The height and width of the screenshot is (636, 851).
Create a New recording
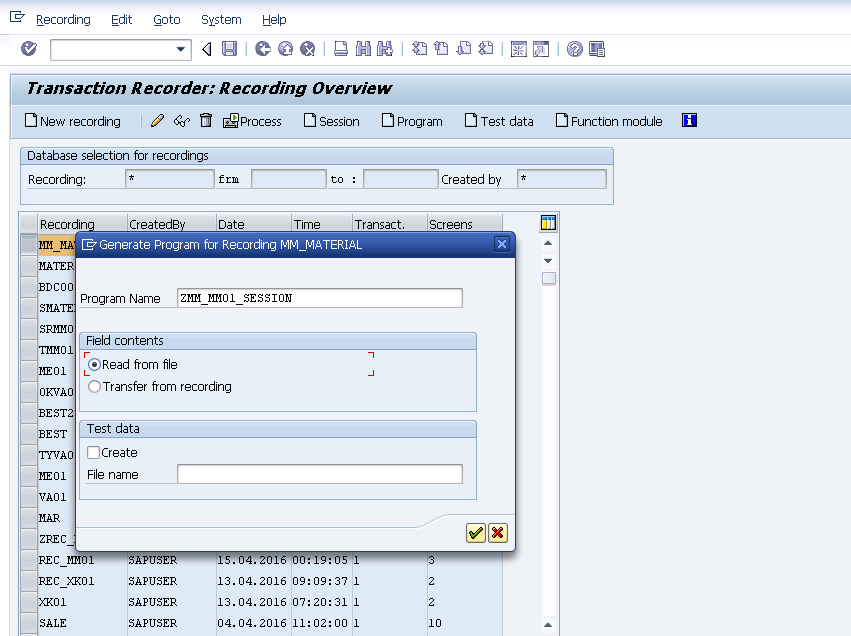click(72, 121)
